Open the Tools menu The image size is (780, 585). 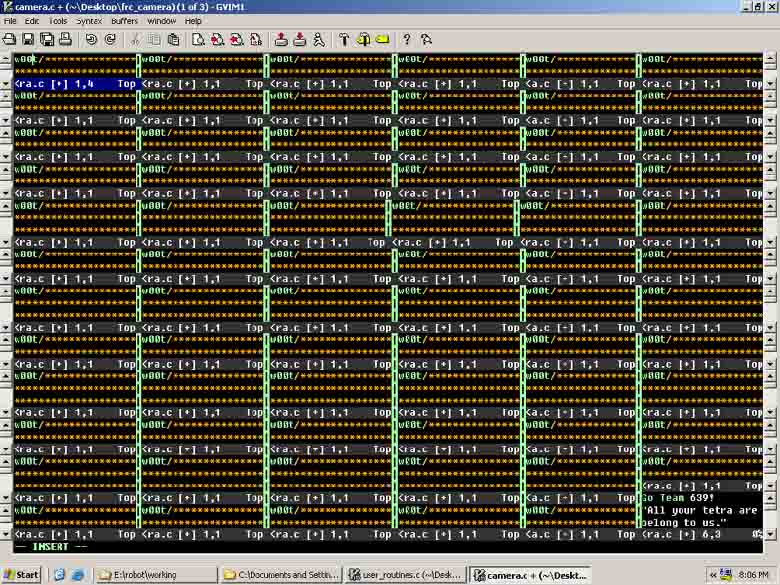click(x=58, y=21)
